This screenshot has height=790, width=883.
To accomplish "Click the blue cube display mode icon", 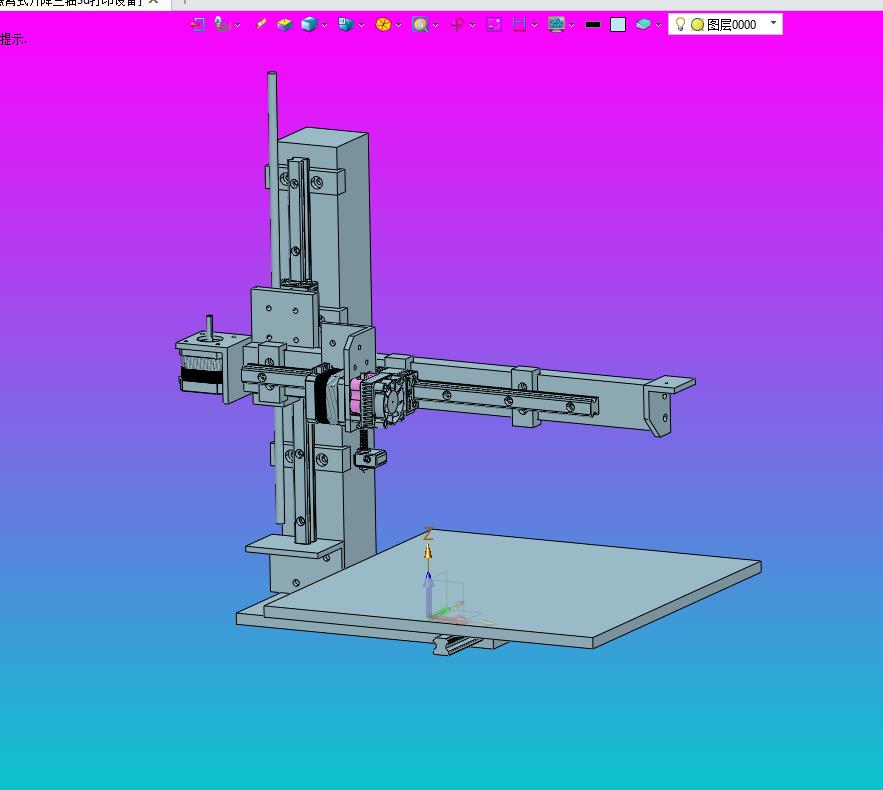I will tap(309, 24).
